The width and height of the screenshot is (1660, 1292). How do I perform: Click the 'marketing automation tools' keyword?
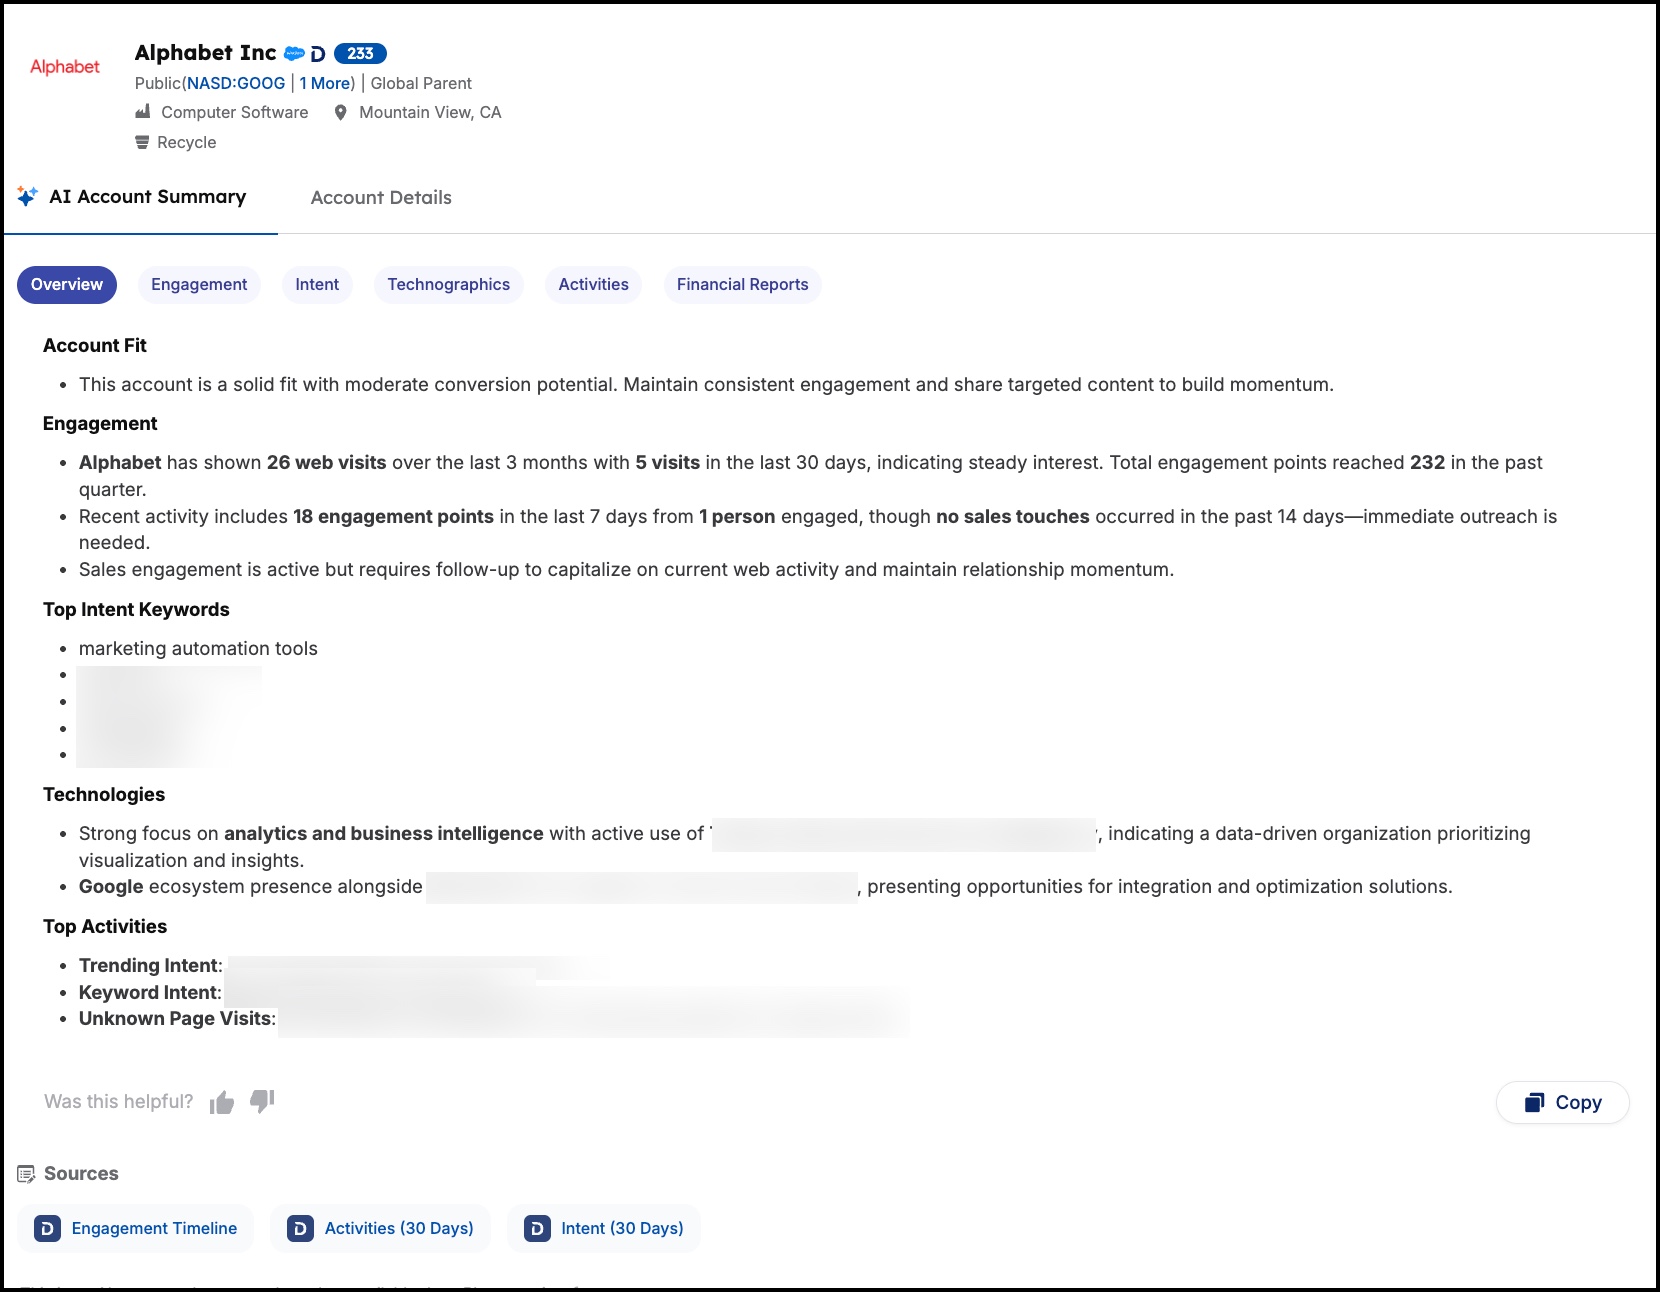point(198,649)
